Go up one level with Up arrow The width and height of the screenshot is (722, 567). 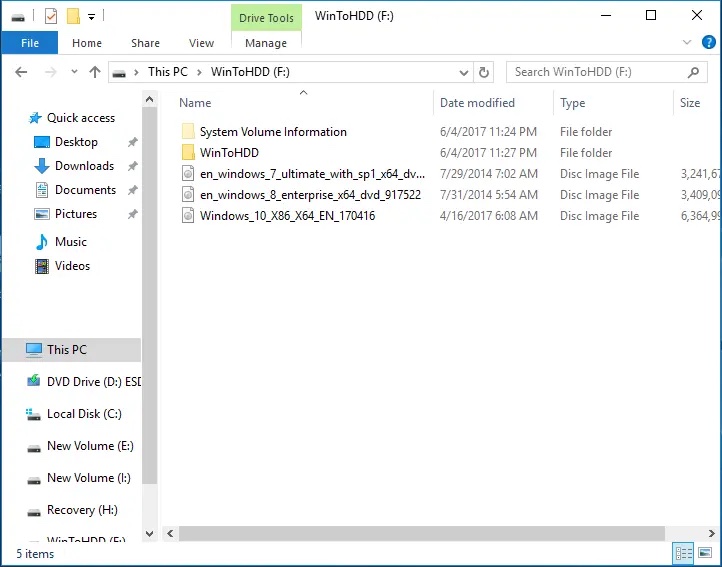click(x=95, y=72)
